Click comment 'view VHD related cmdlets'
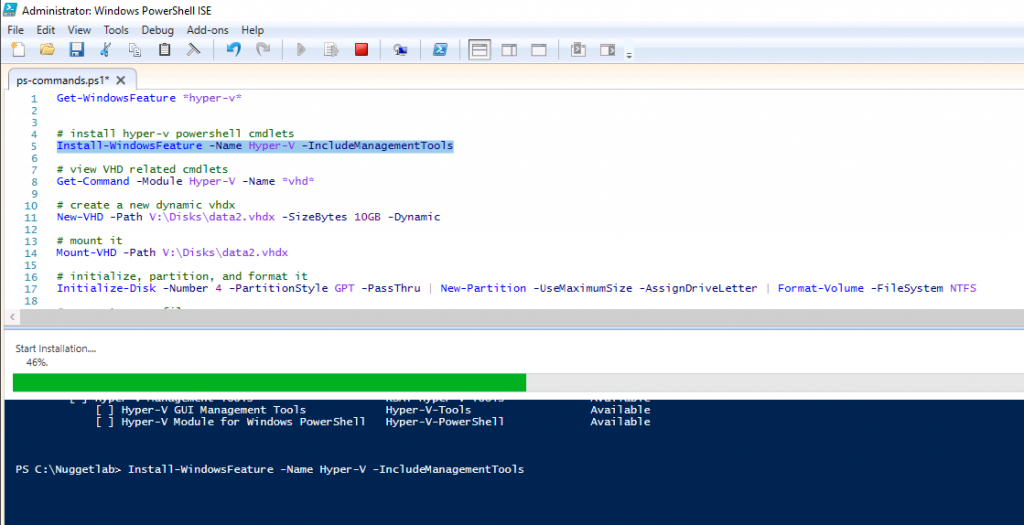This screenshot has height=525, width=1024. pyautogui.click(x=142, y=169)
